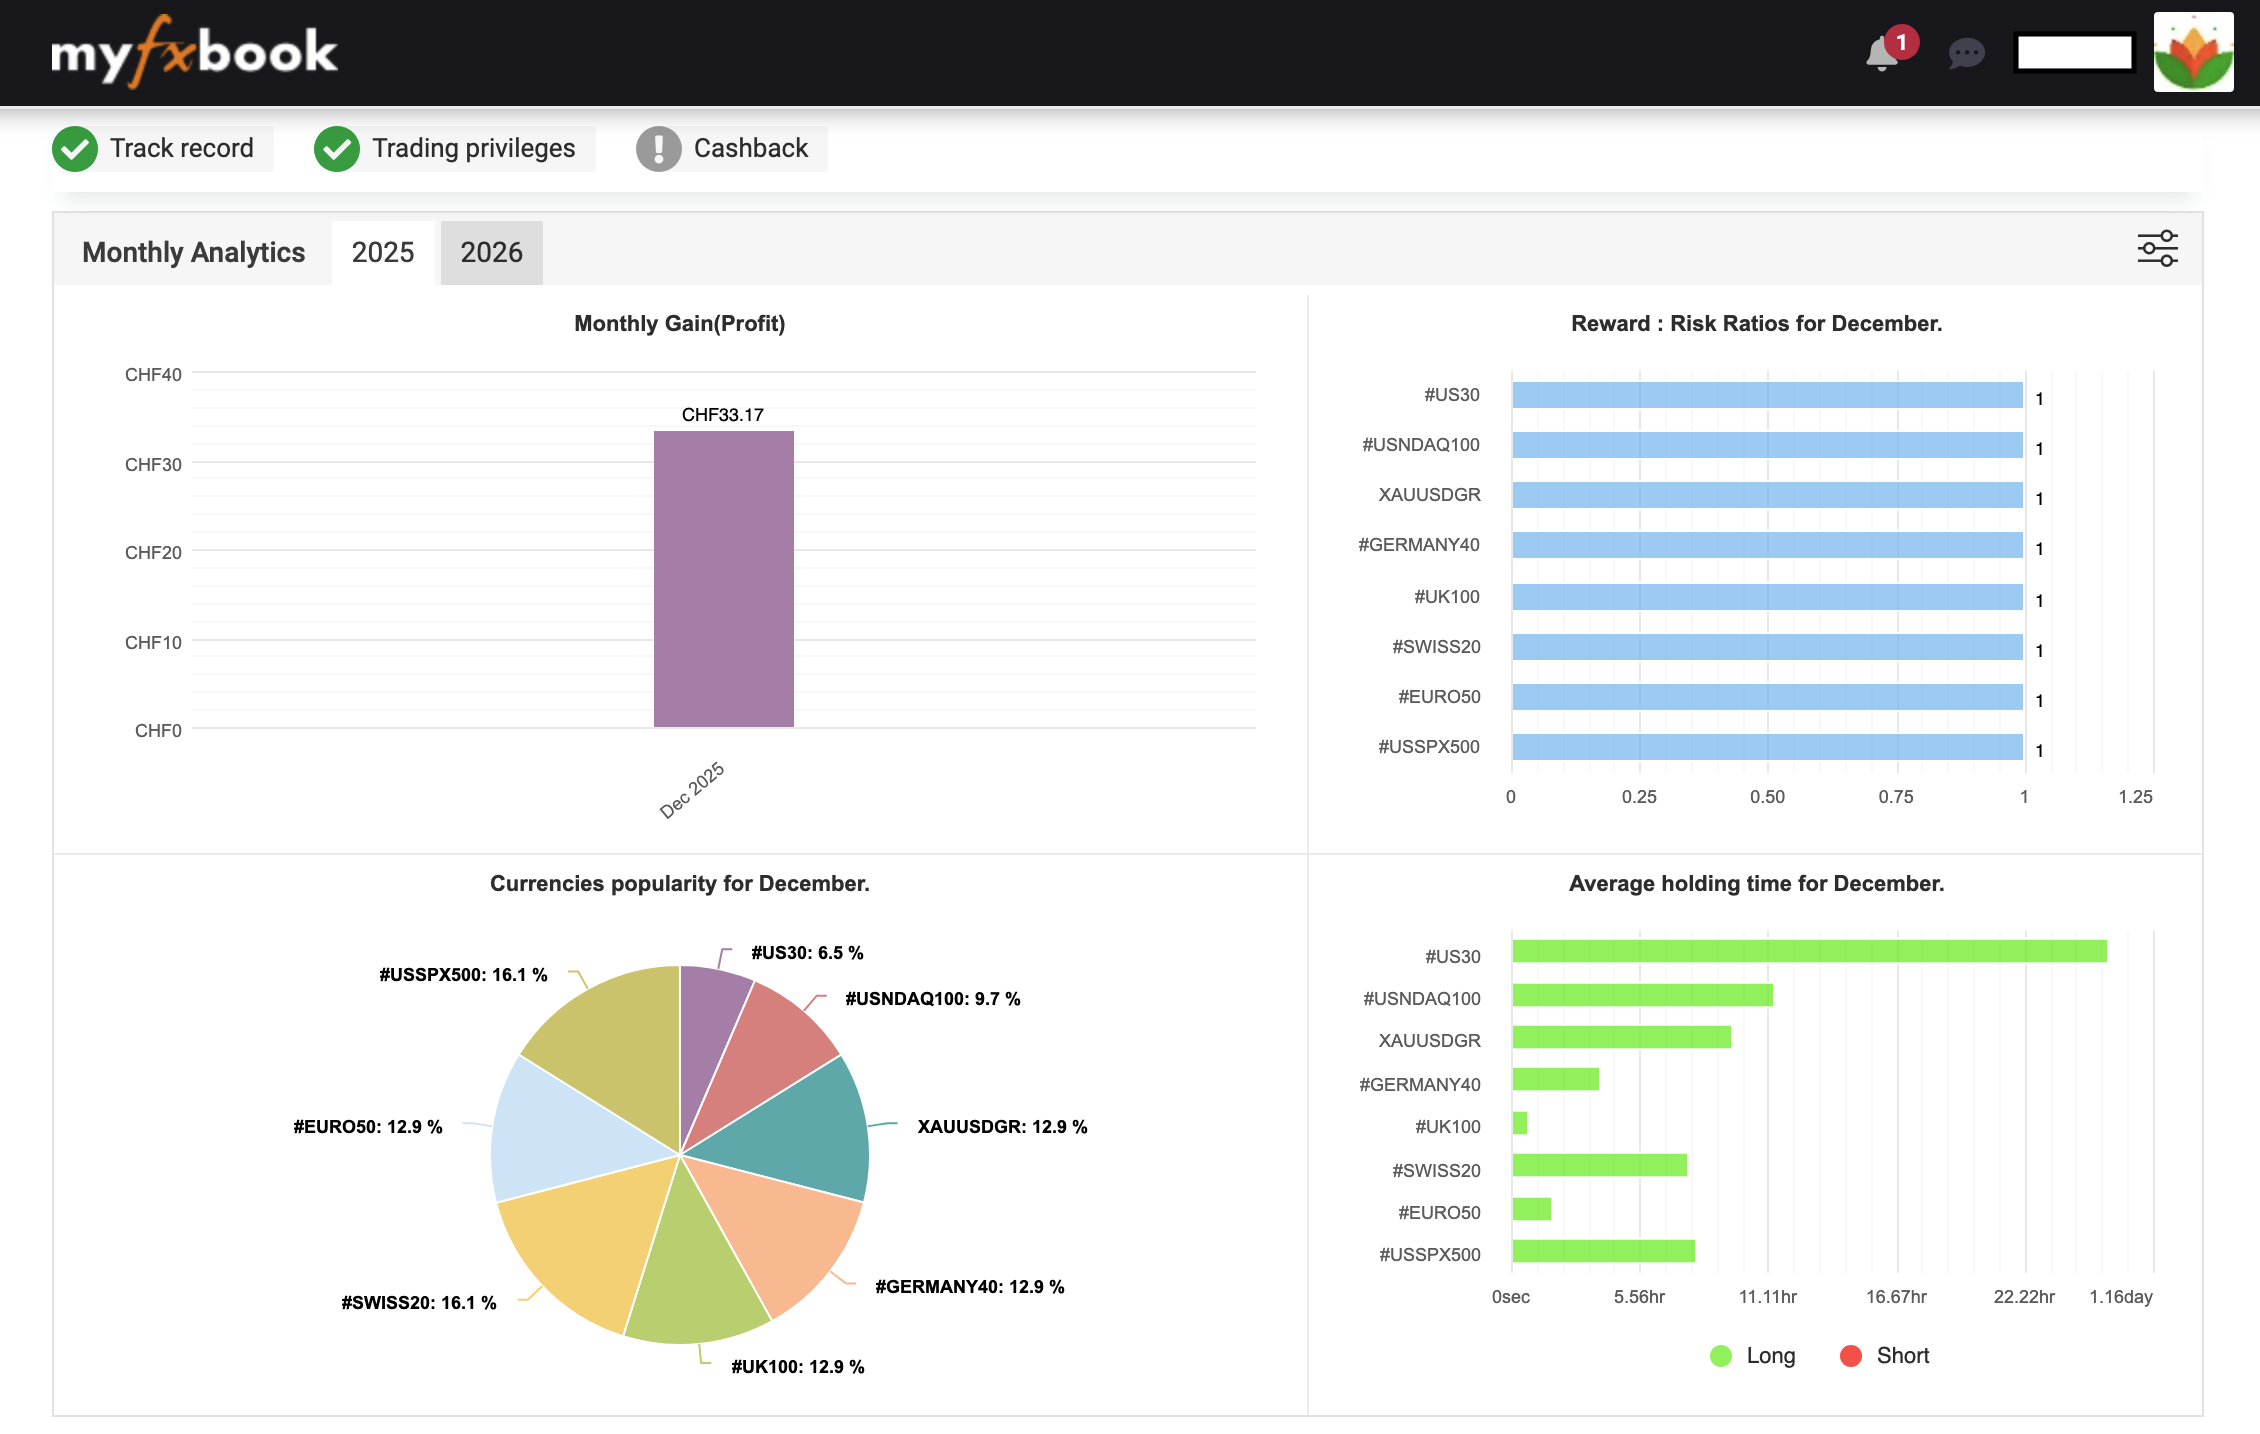The width and height of the screenshot is (2260, 1434).
Task: Switch to the 2026 tab
Action: (x=491, y=252)
